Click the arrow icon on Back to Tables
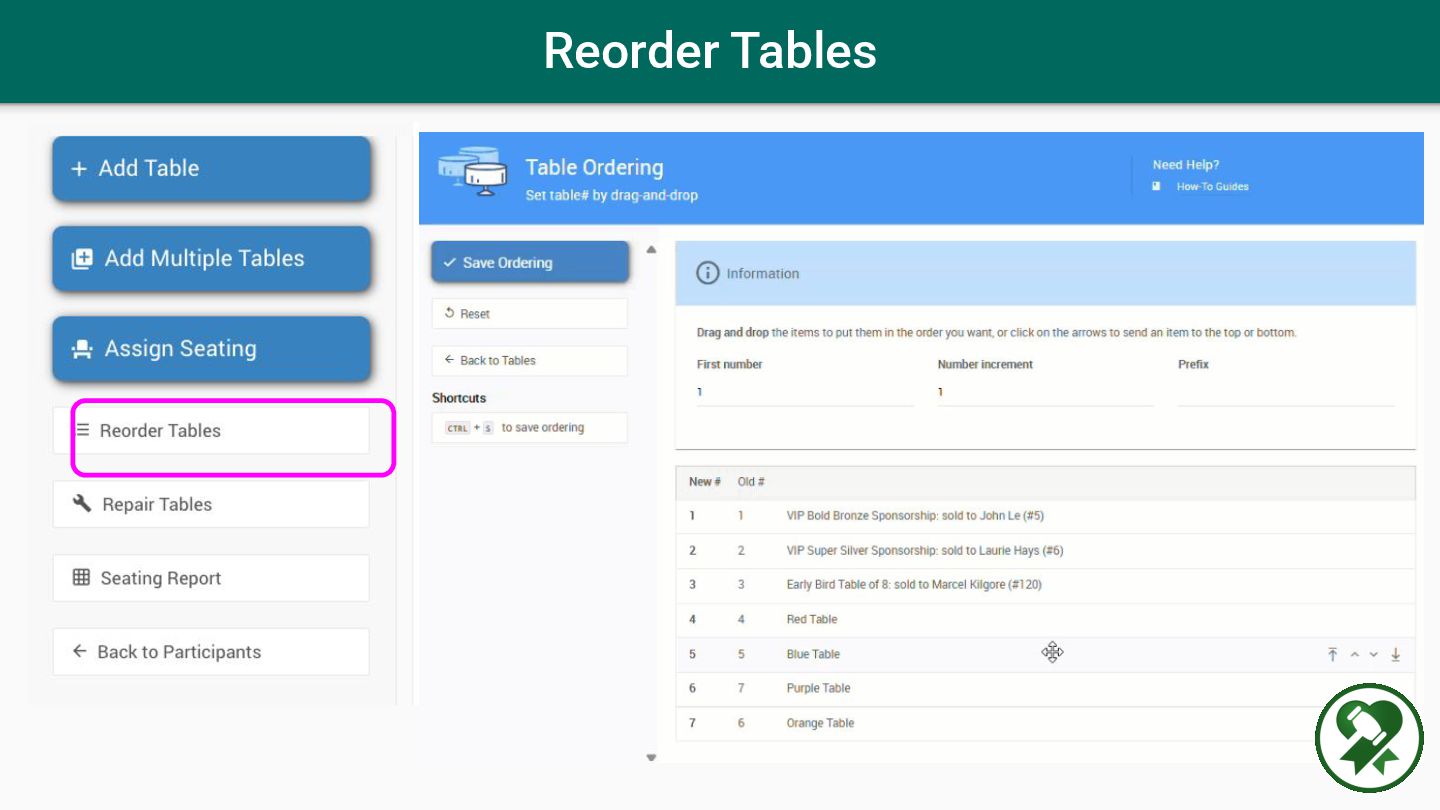The width and height of the screenshot is (1440, 810). click(x=449, y=360)
